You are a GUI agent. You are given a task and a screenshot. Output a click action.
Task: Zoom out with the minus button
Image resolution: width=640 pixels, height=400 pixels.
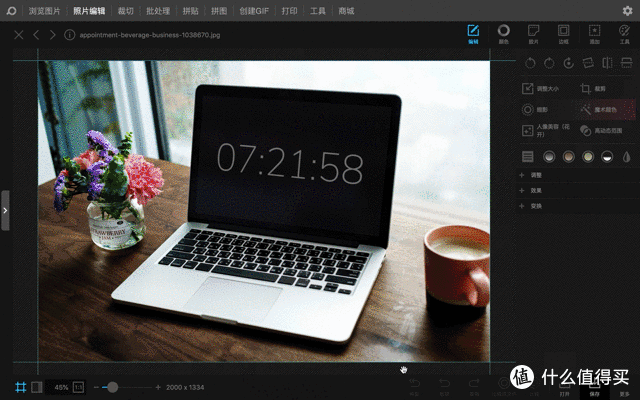[96, 387]
